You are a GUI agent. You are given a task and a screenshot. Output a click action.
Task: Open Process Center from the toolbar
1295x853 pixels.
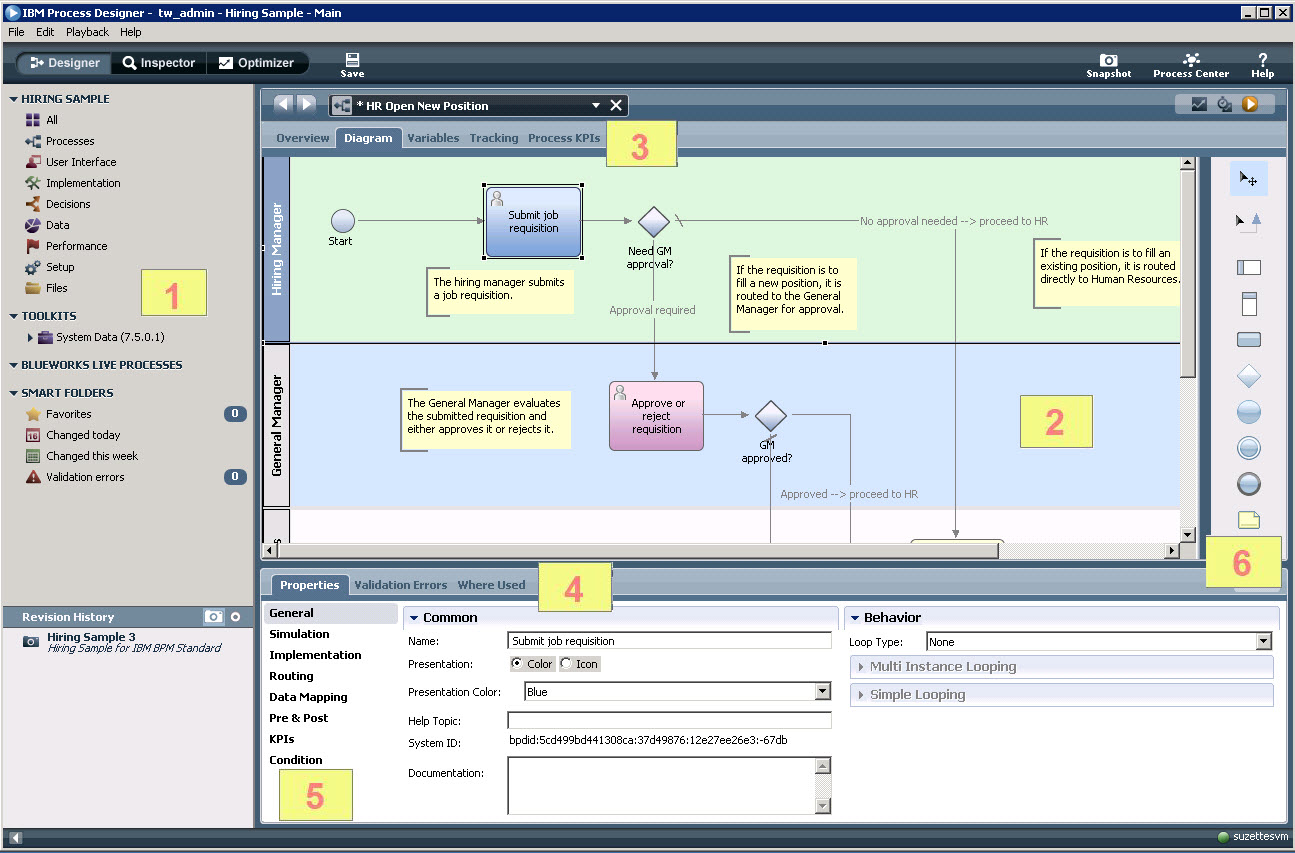coord(1190,63)
